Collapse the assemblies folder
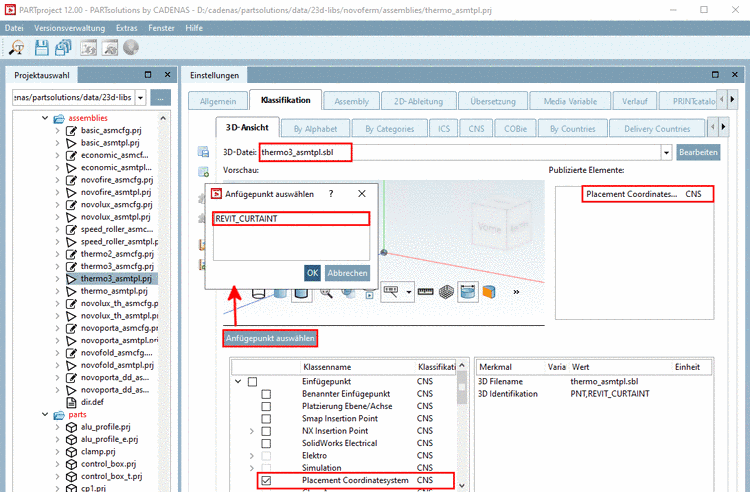The height and width of the screenshot is (492, 750). (45, 118)
